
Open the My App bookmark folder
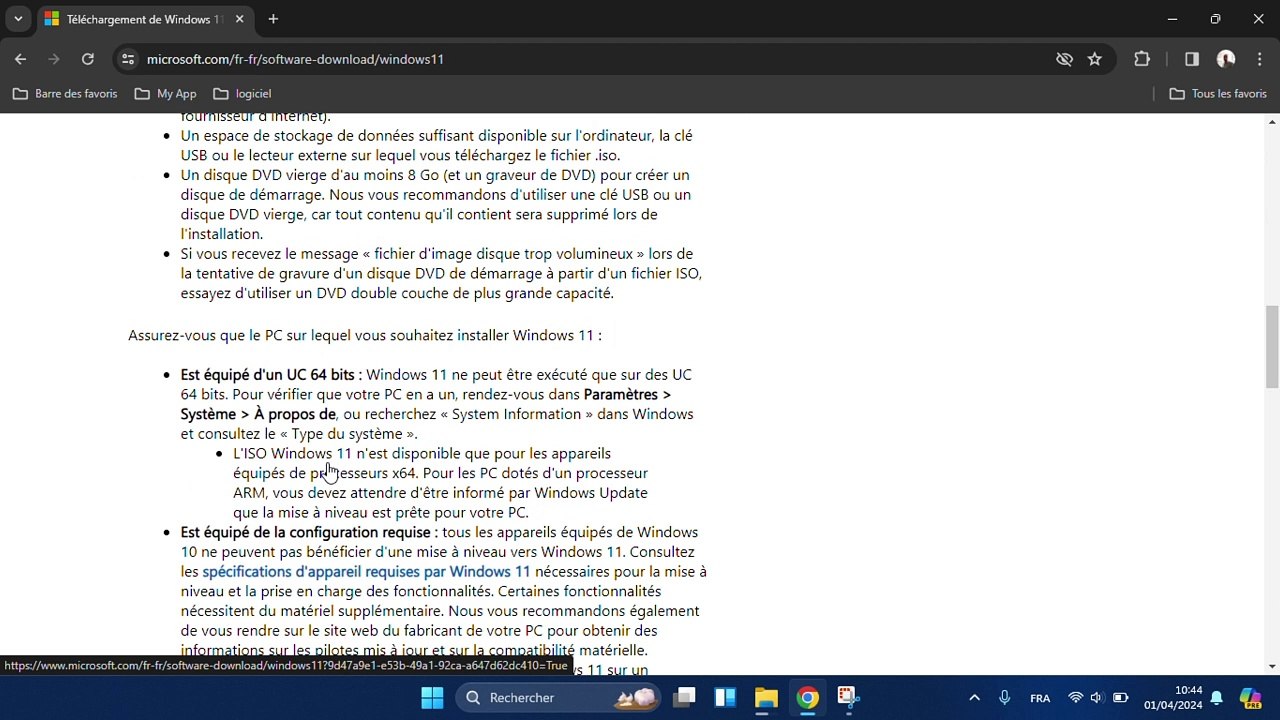click(x=166, y=94)
